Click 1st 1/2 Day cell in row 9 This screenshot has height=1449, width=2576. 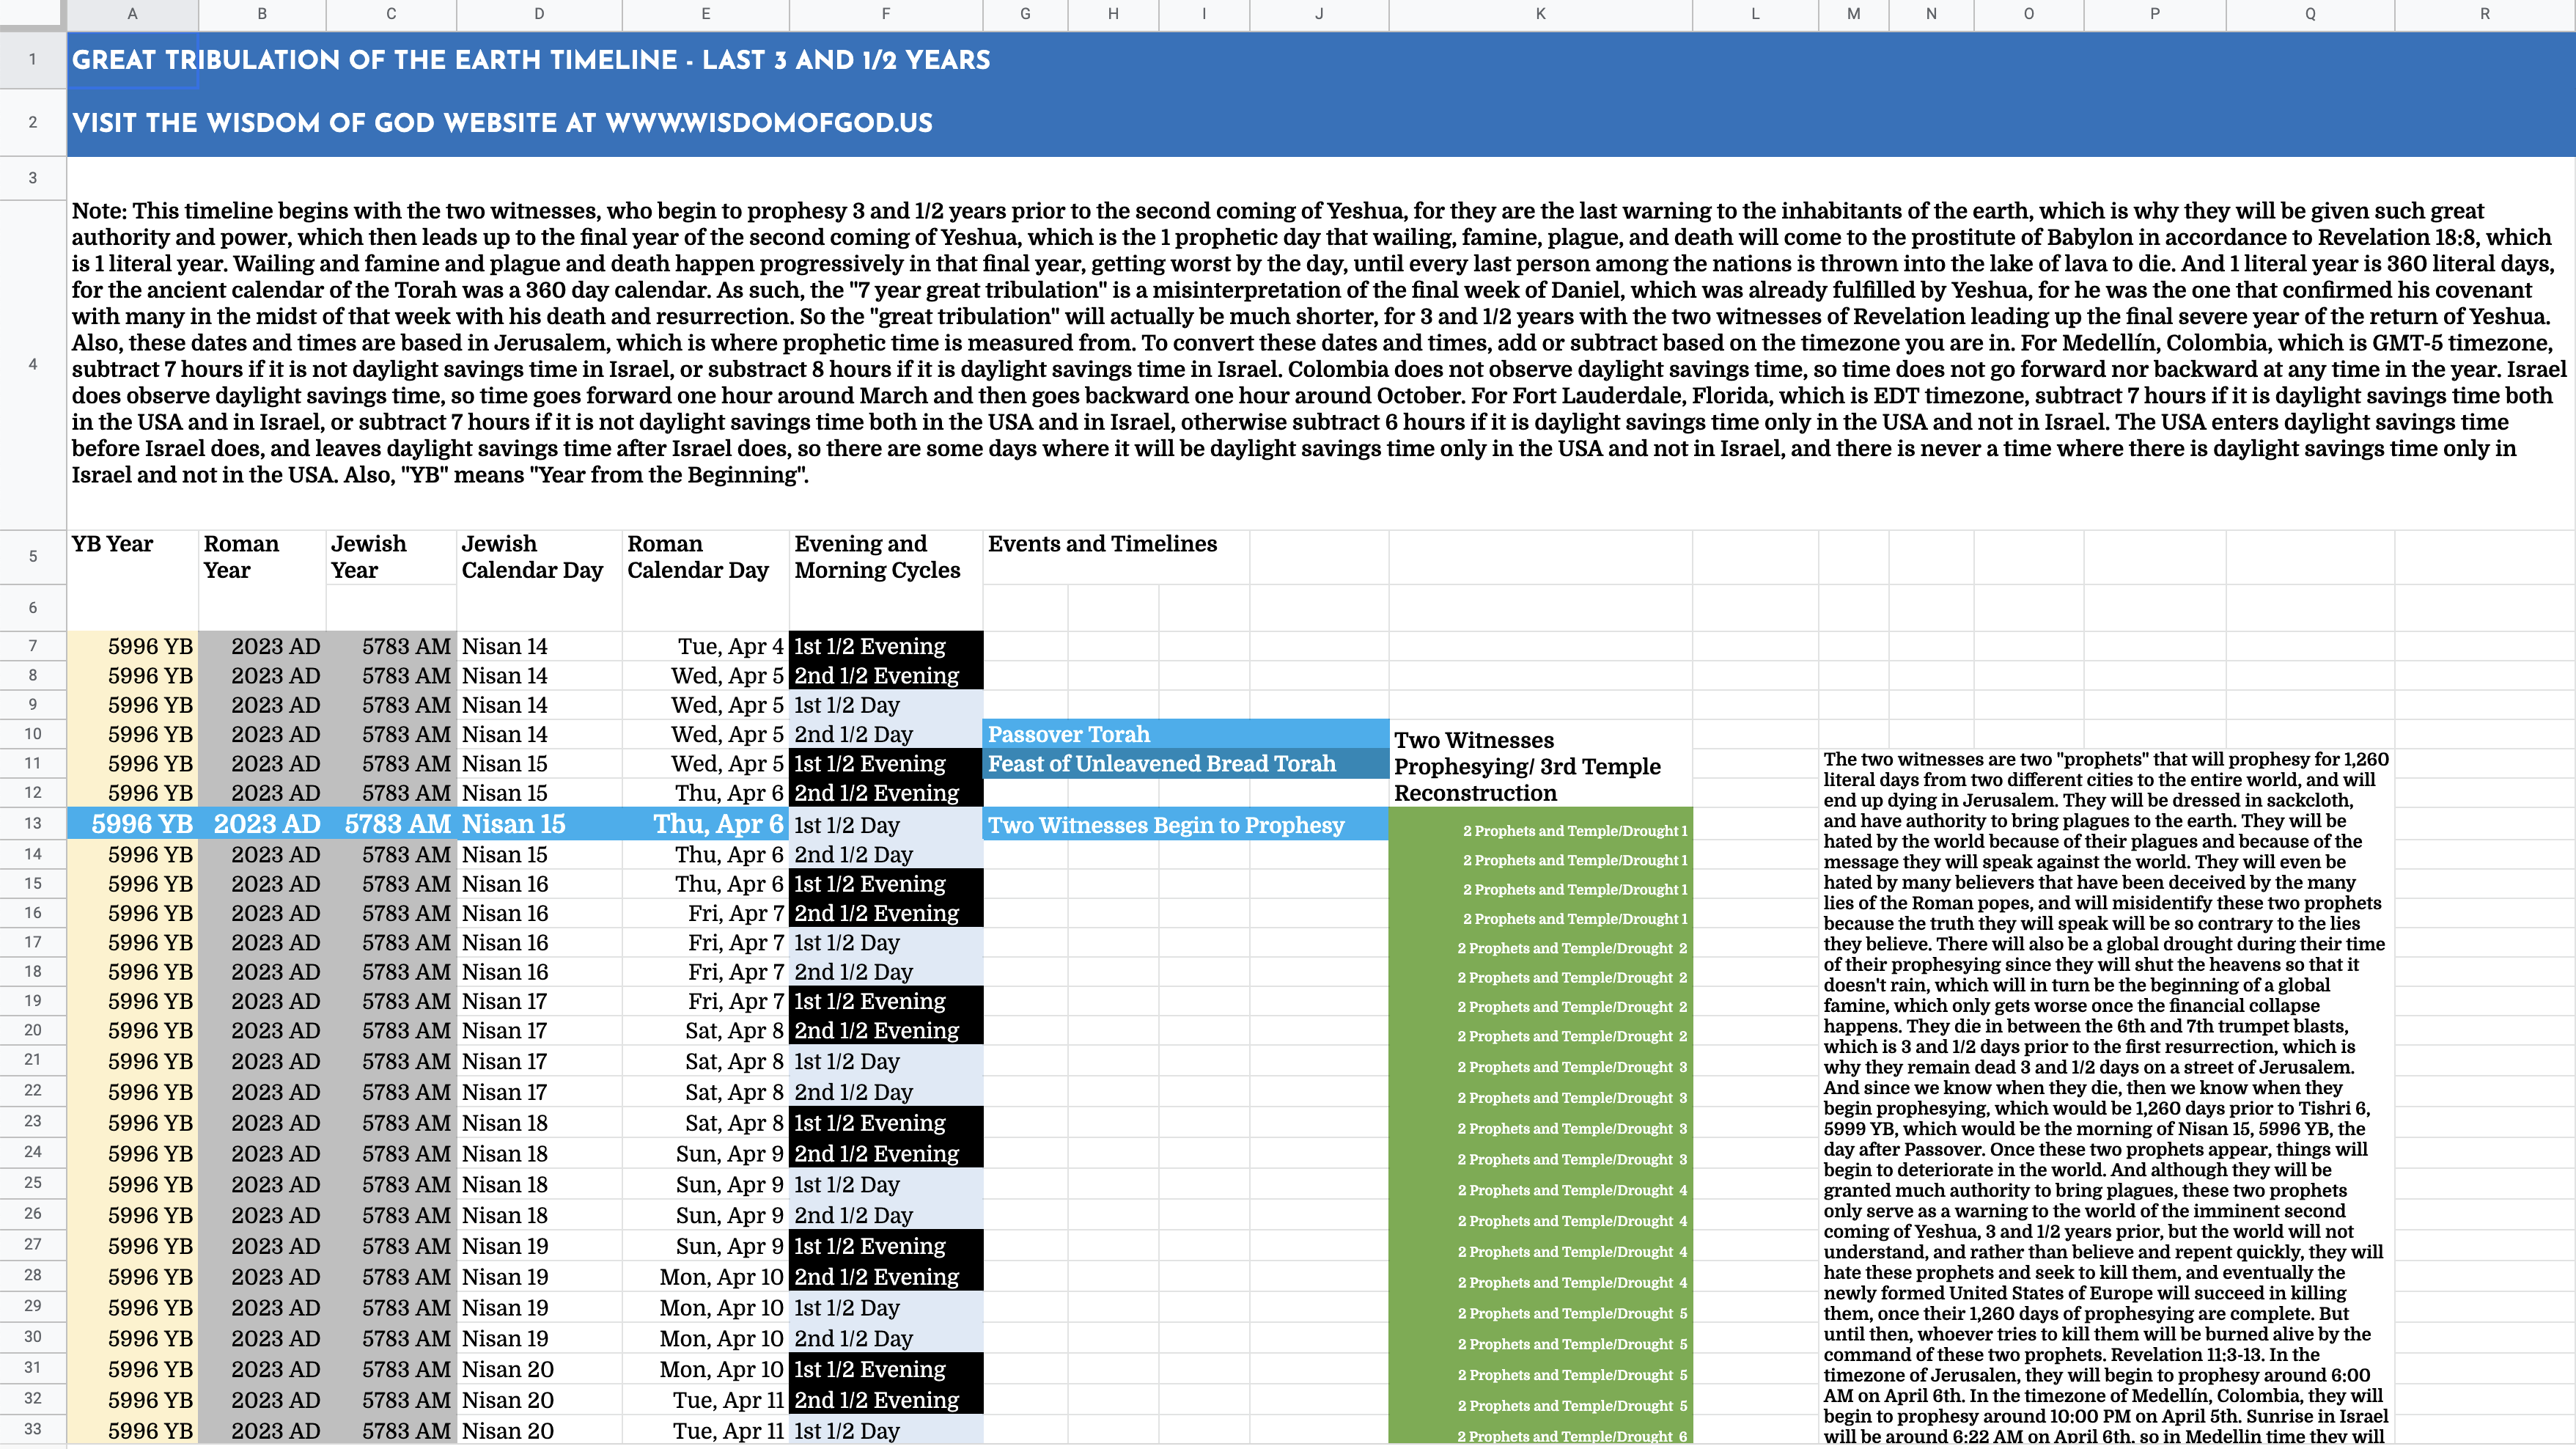(x=886, y=705)
